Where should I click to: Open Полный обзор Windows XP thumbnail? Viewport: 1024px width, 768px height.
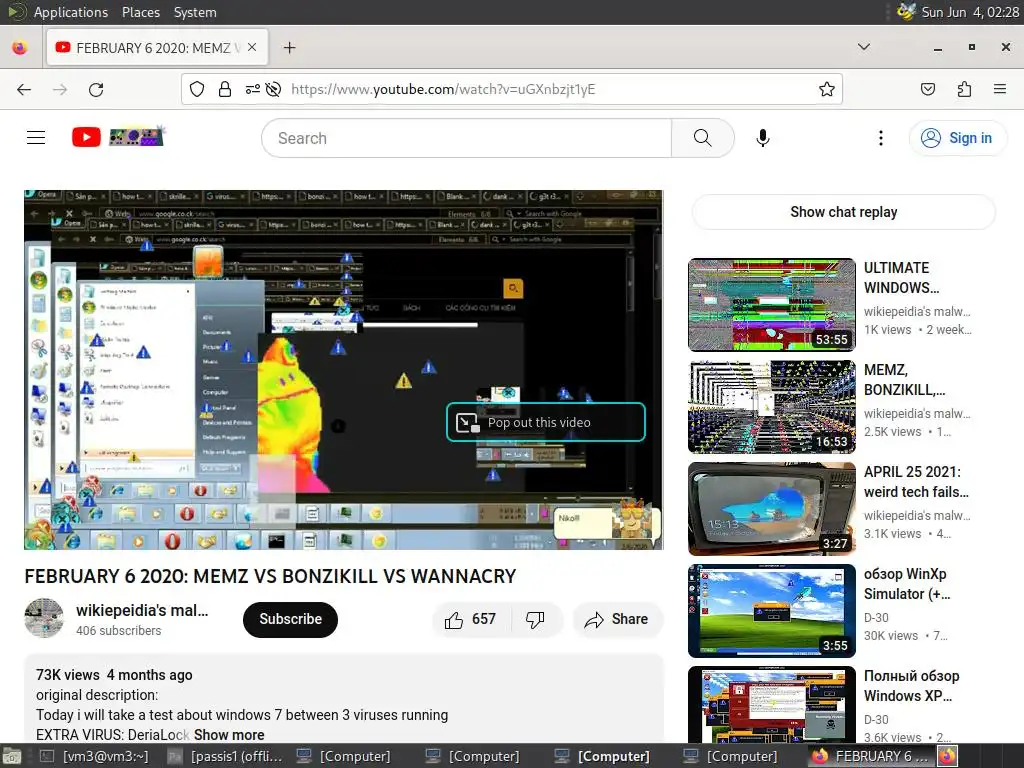[x=772, y=704]
